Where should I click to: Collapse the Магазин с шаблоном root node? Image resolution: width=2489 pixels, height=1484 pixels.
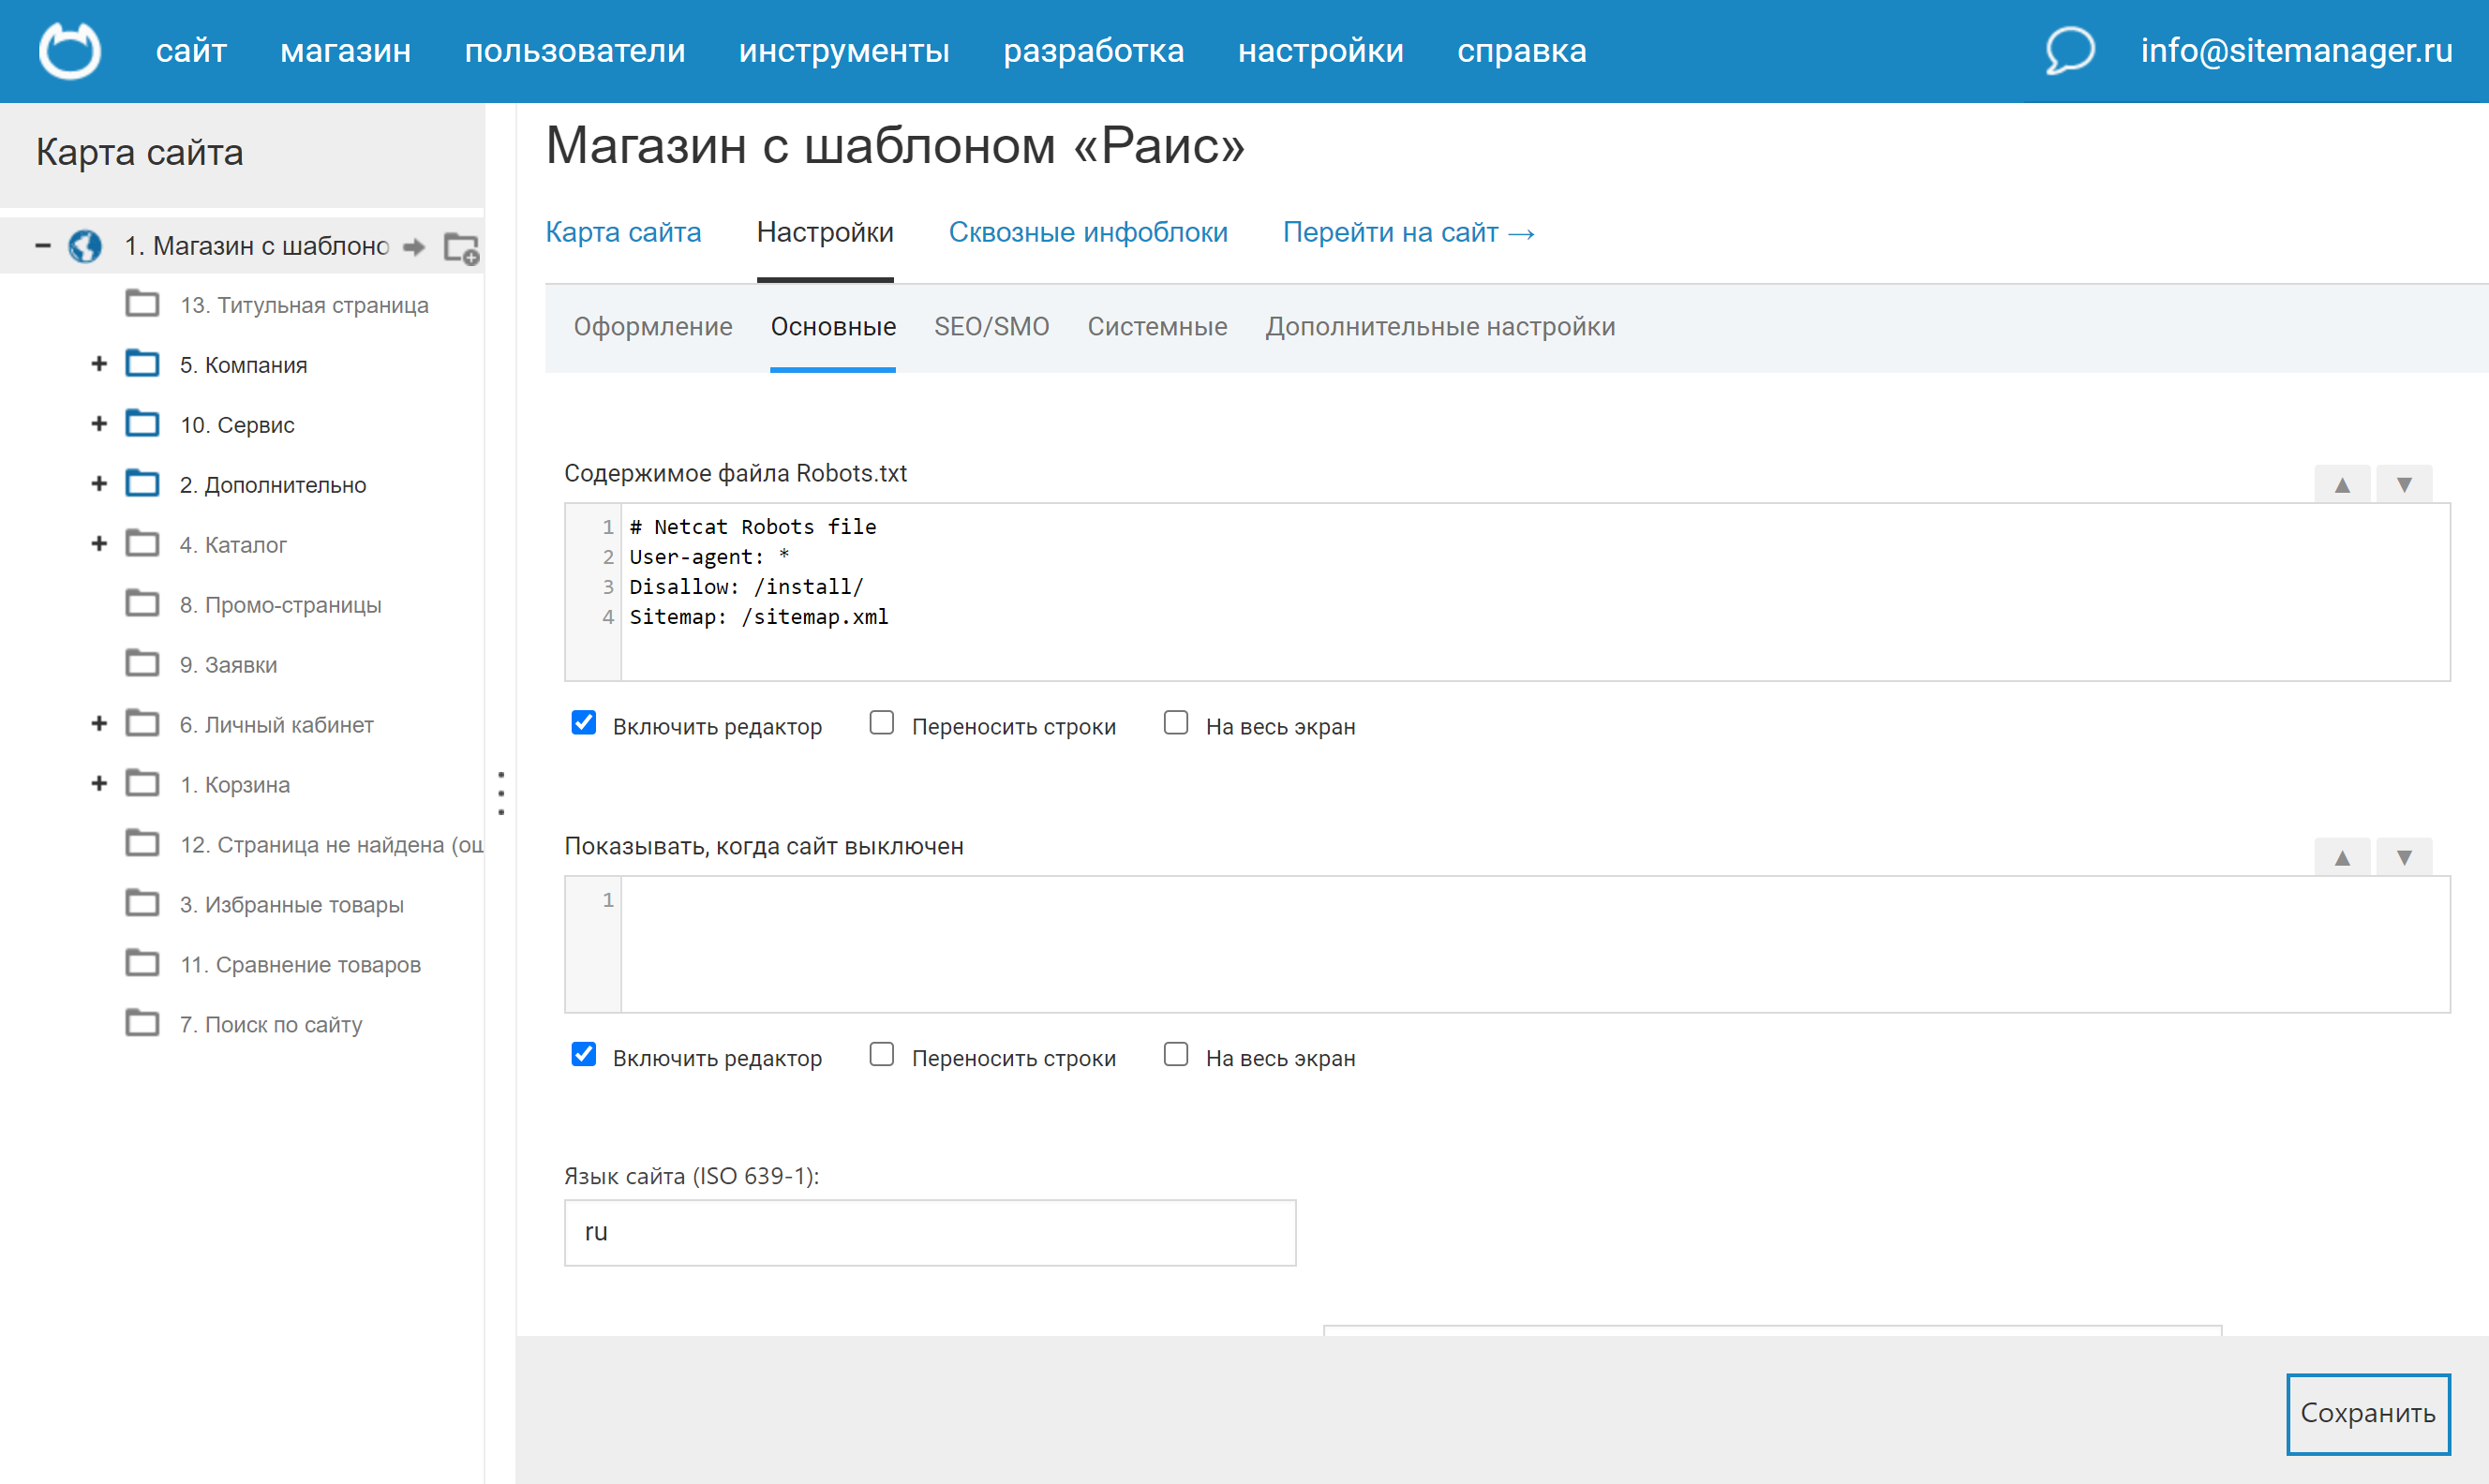tap(42, 245)
